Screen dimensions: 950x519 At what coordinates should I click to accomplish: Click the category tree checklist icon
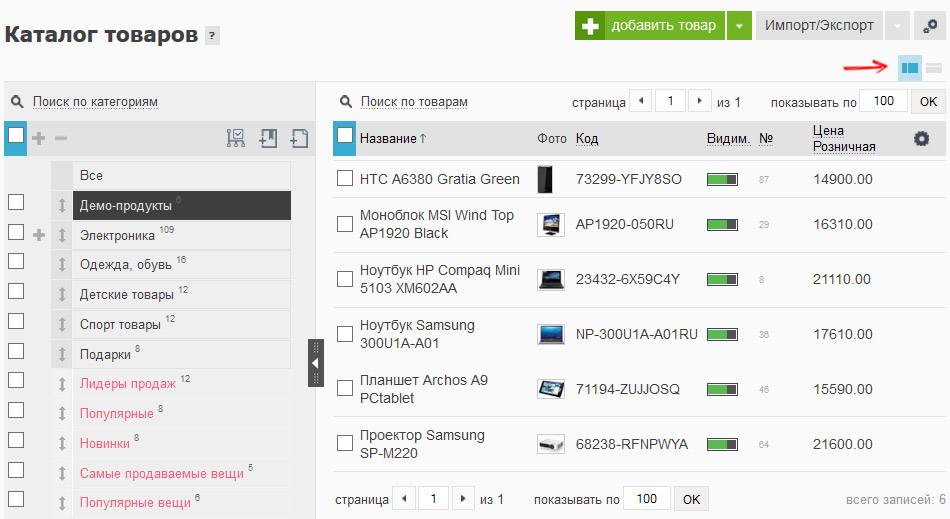pyautogui.click(x=236, y=138)
